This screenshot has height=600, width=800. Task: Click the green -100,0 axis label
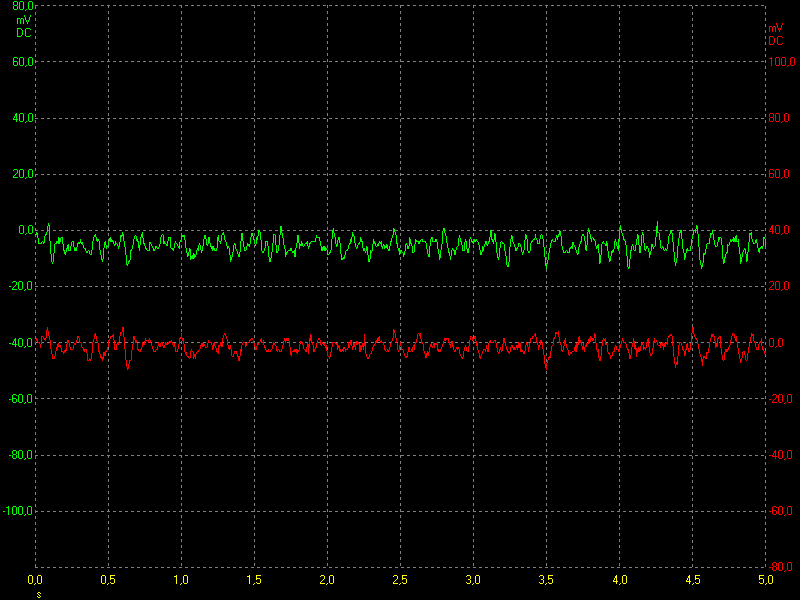click(x=19, y=511)
